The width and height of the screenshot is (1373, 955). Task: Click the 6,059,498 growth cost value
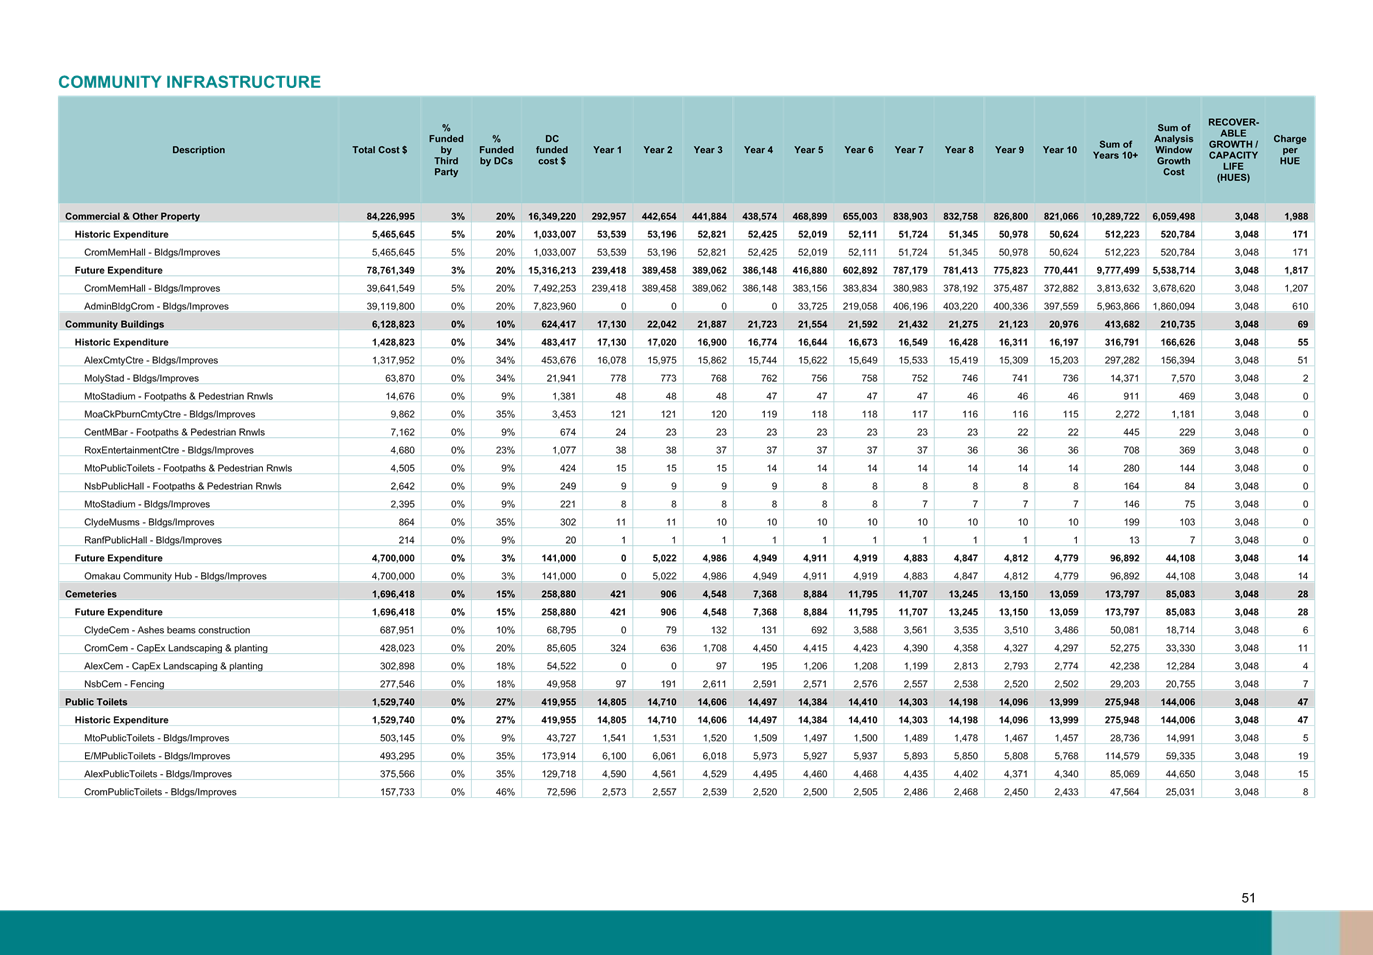tap(1173, 216)
